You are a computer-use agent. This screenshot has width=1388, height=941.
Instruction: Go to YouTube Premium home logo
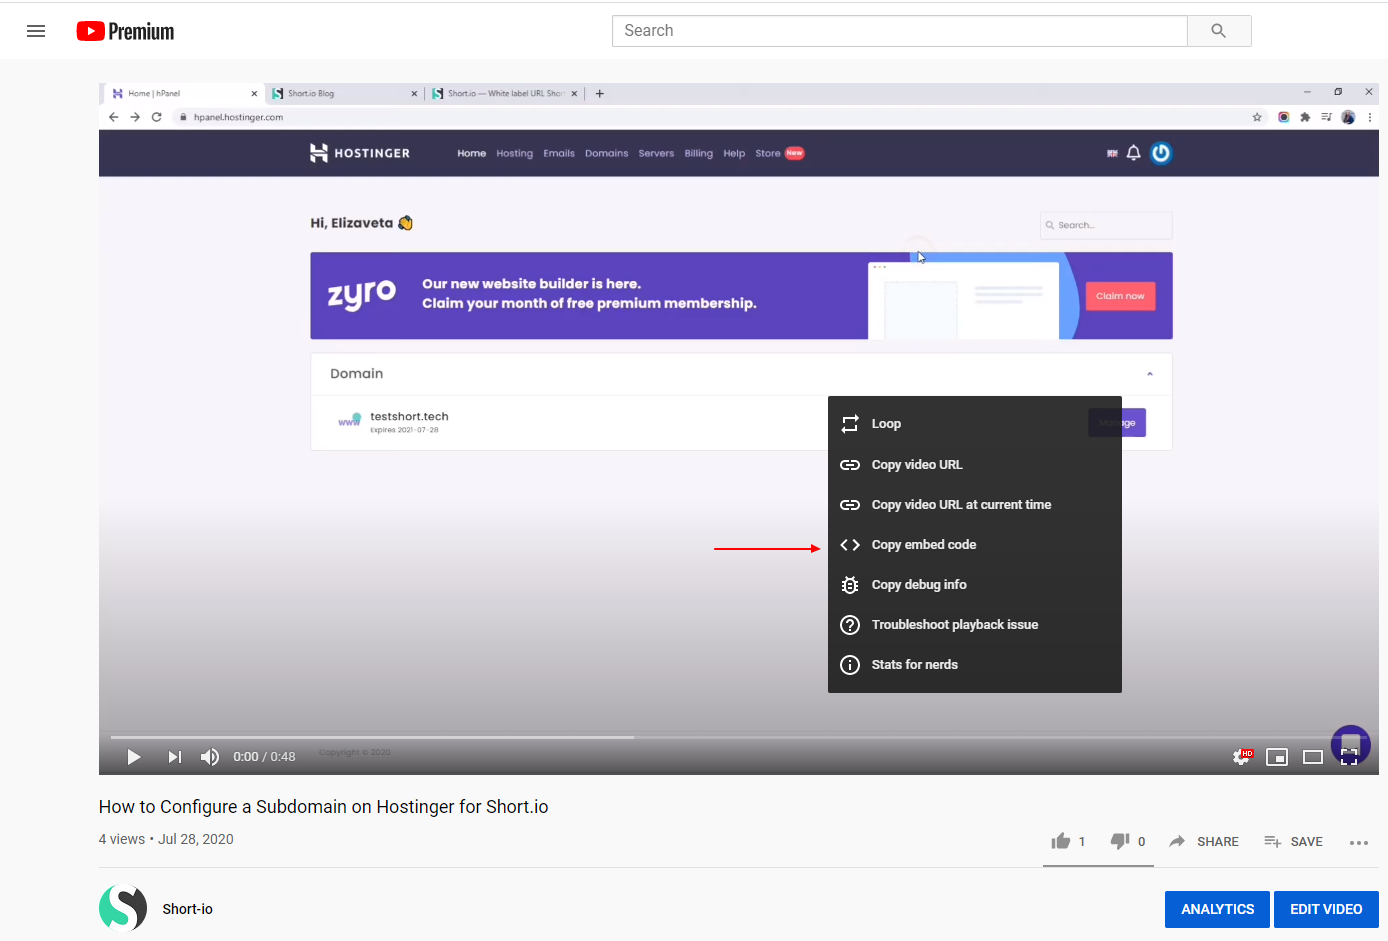[x=125, y=31]
